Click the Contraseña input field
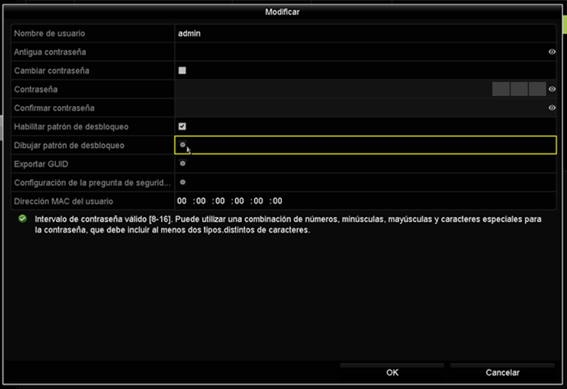Screen dimensions: 567x389 [x=333, y=89]
